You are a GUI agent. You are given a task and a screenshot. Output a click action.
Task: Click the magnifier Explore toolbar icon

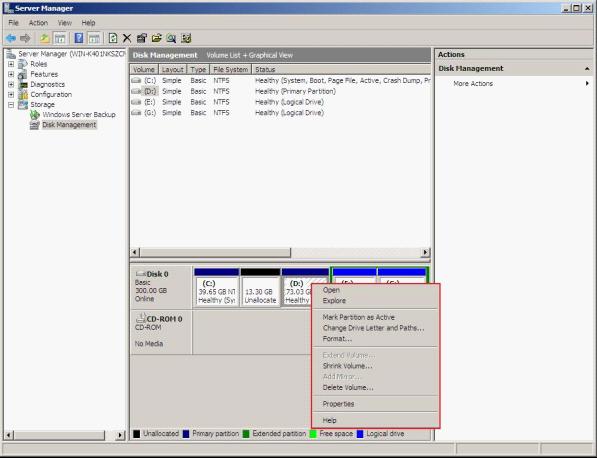pyautogui.click(x=171, y=38)
